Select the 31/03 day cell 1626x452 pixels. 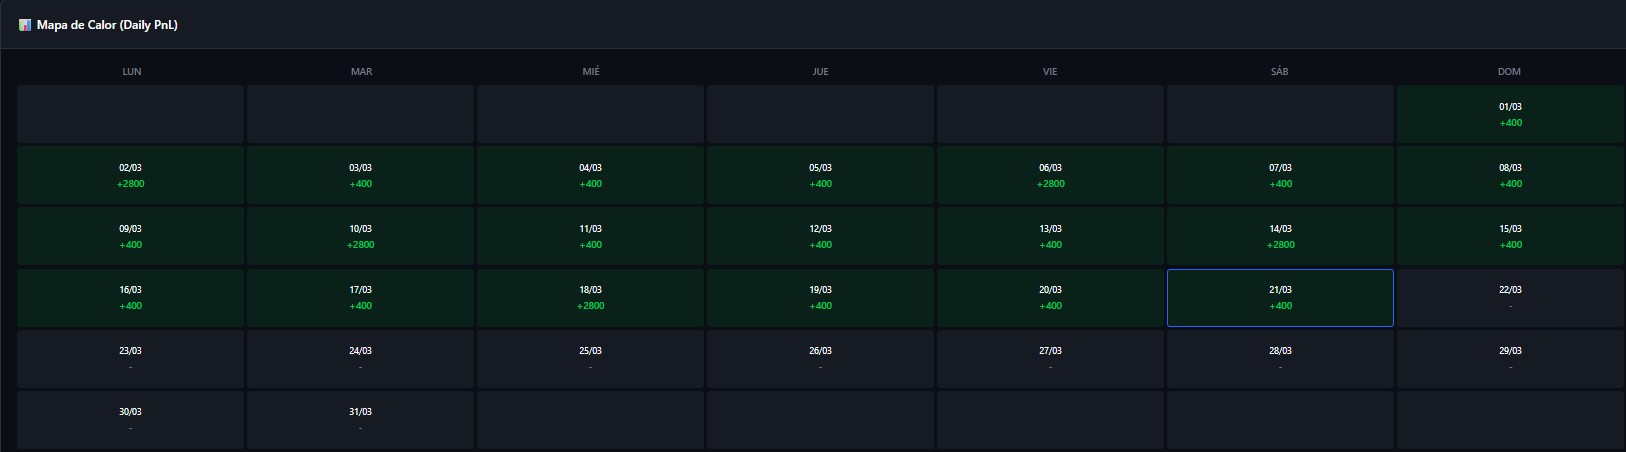tap(361, 419)
